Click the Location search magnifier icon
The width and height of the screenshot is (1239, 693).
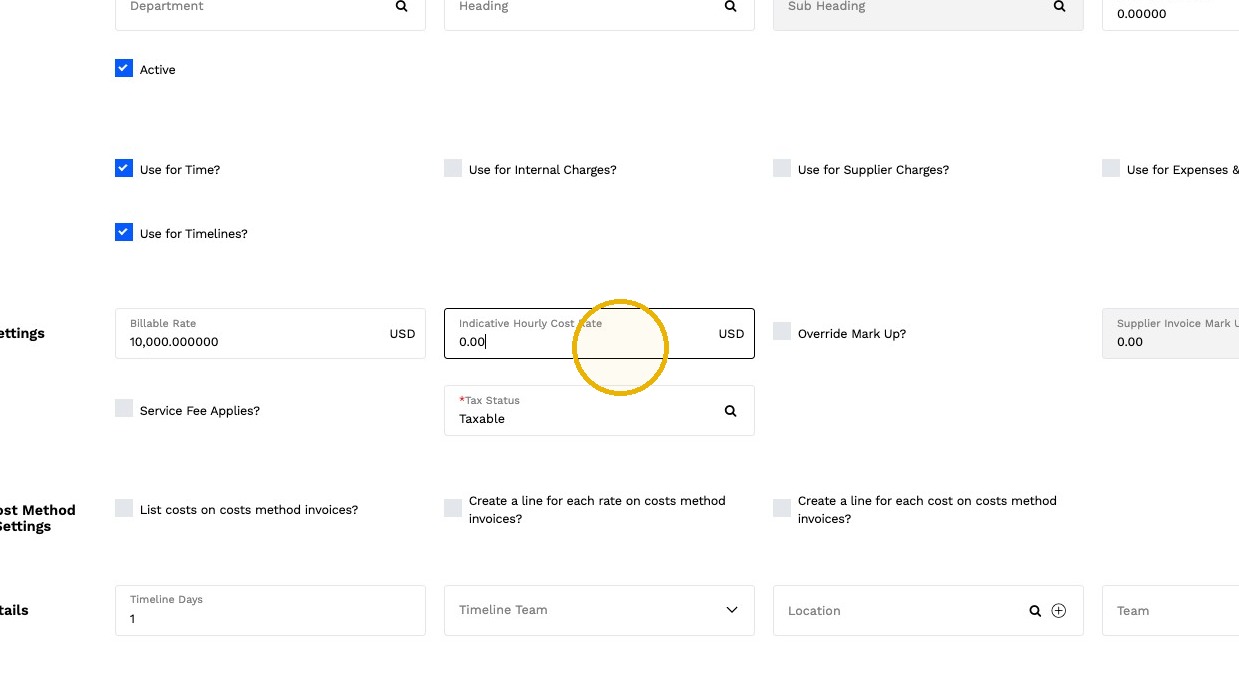1035,611
